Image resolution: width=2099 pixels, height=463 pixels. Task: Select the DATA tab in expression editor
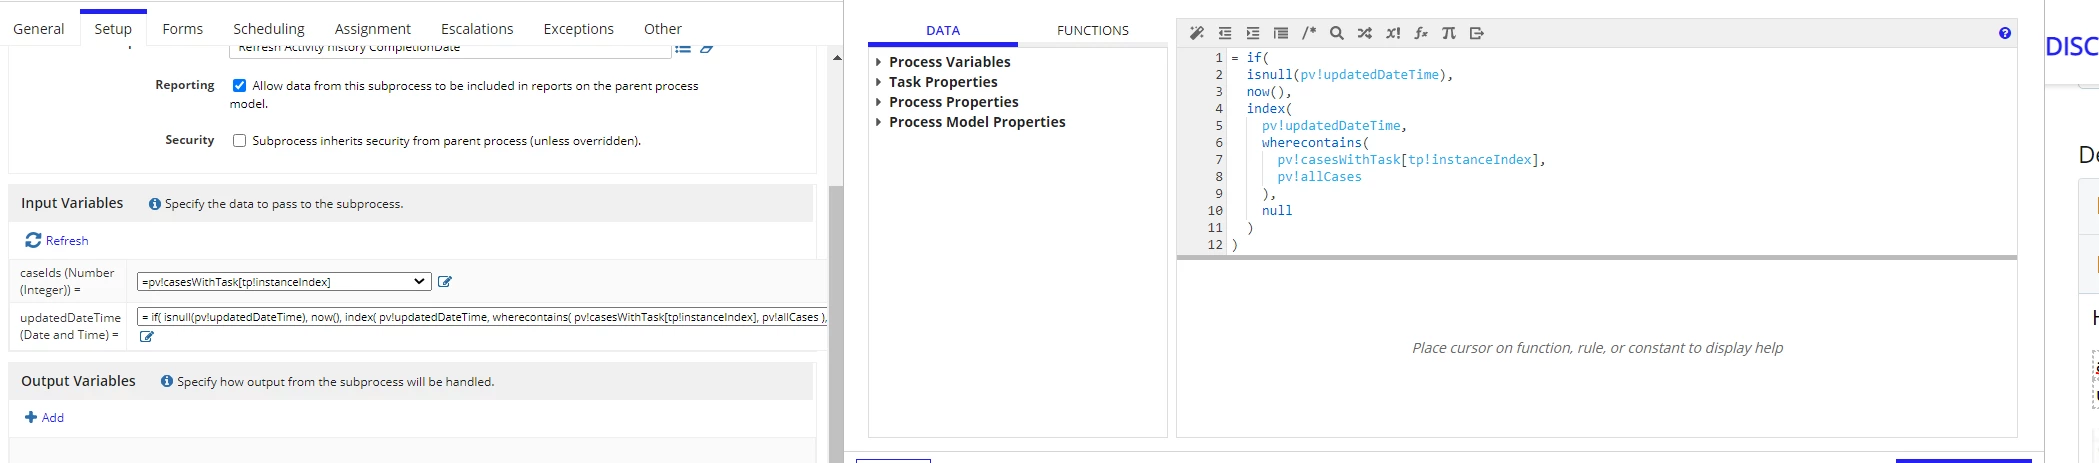click(x=943, y=31)
